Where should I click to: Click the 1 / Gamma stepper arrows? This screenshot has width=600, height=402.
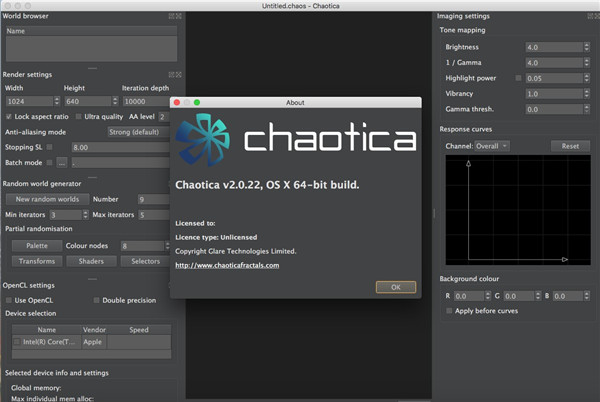click(587, 62)
